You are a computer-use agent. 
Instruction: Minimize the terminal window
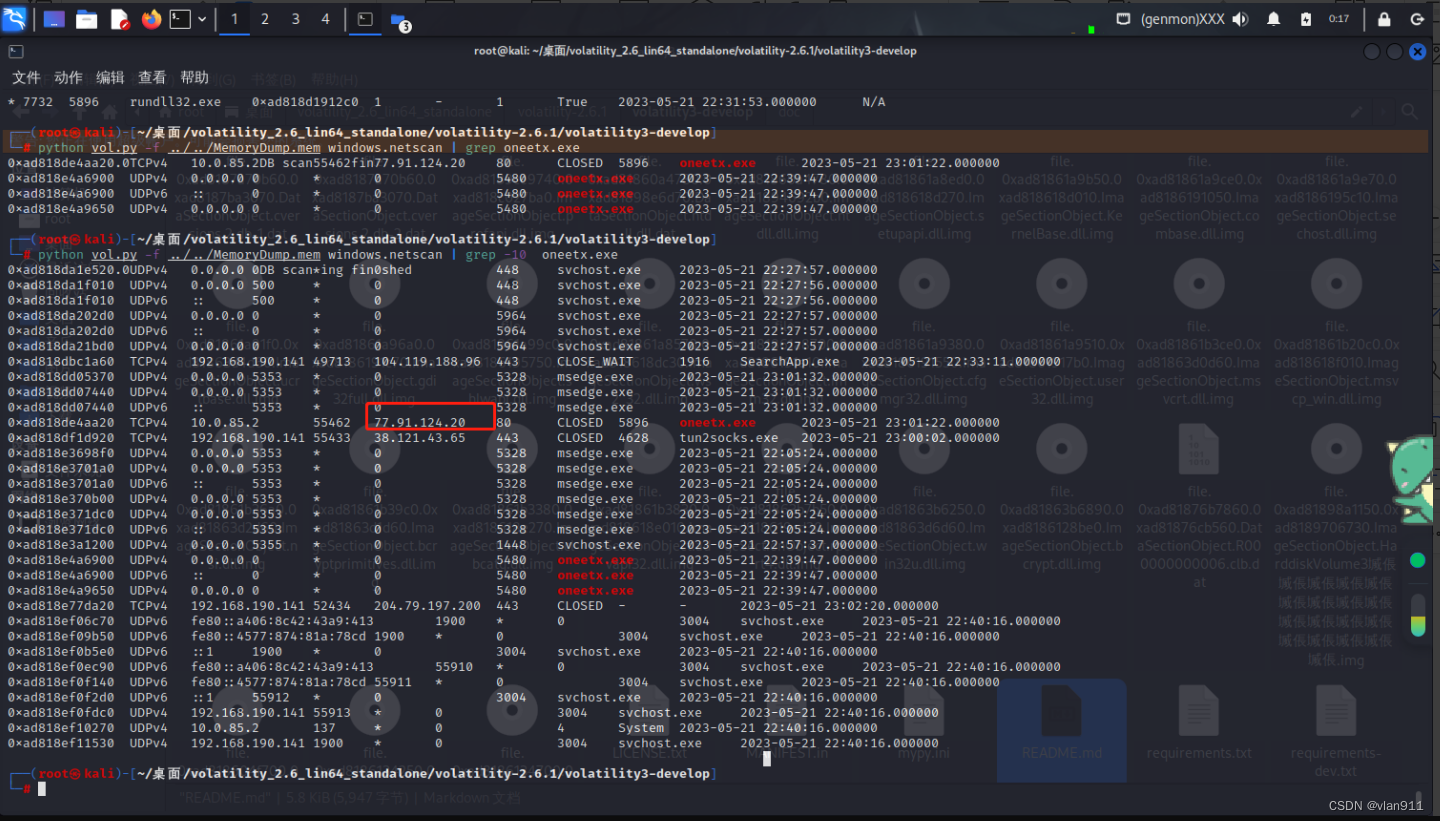tap(1372, 51)
